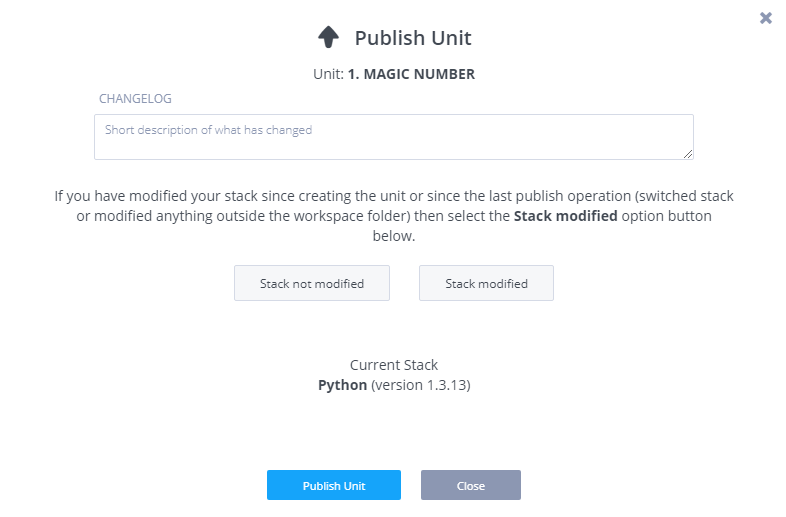Click bold Stack modified text in instructions
This screenshot has width=786, height=517.
pos(565,216)
